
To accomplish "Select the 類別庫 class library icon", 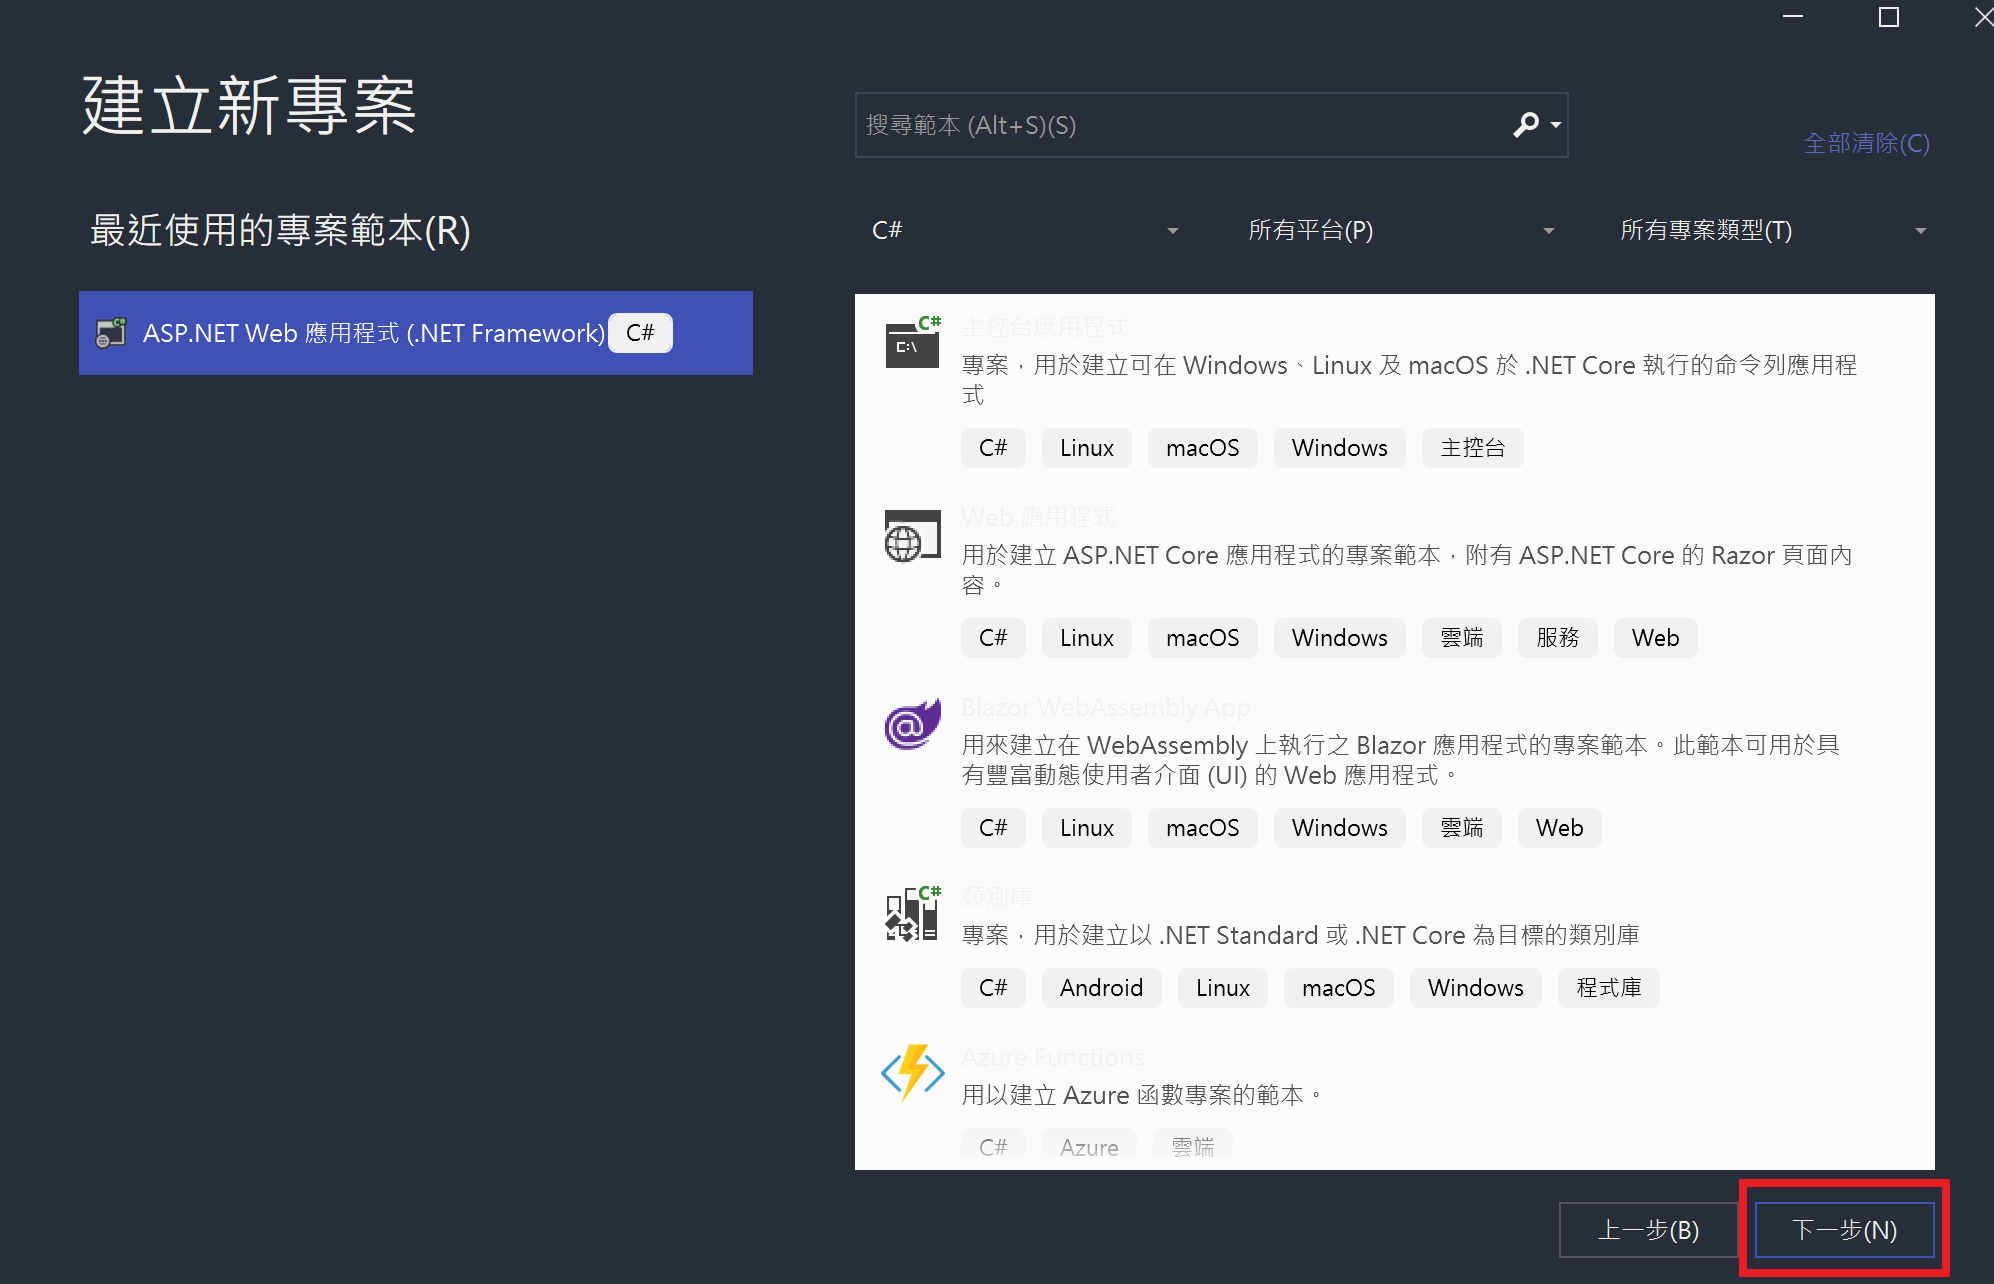I will click(x=911, y=913).
